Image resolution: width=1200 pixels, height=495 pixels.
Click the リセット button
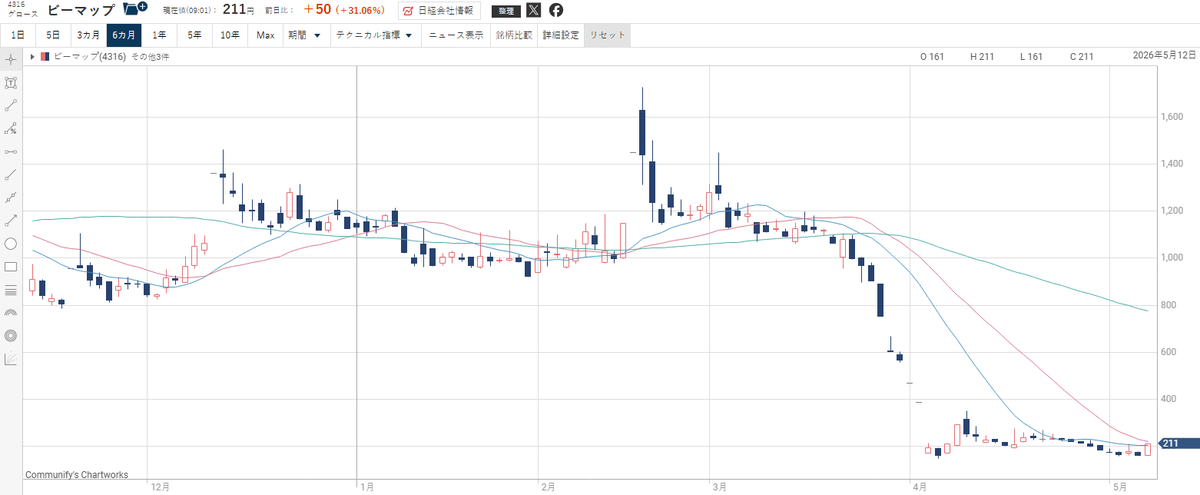tap(607, 35)
